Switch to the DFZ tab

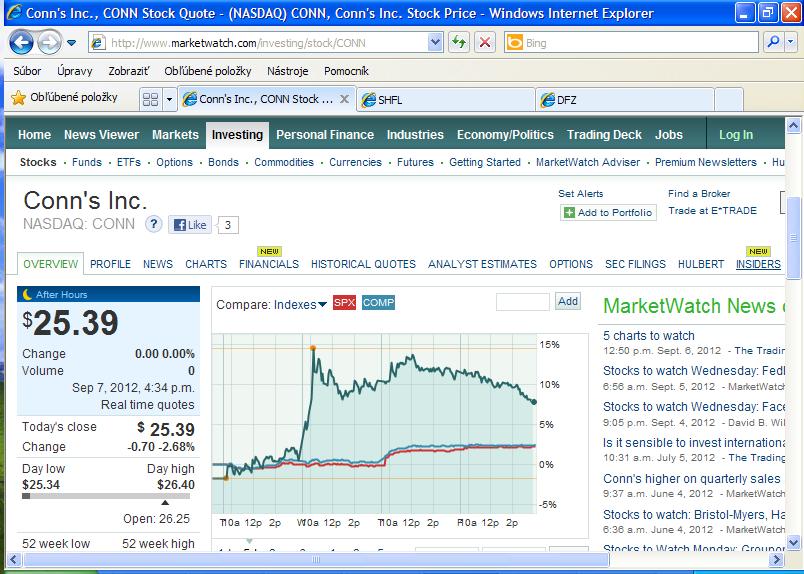click(625, 100)
